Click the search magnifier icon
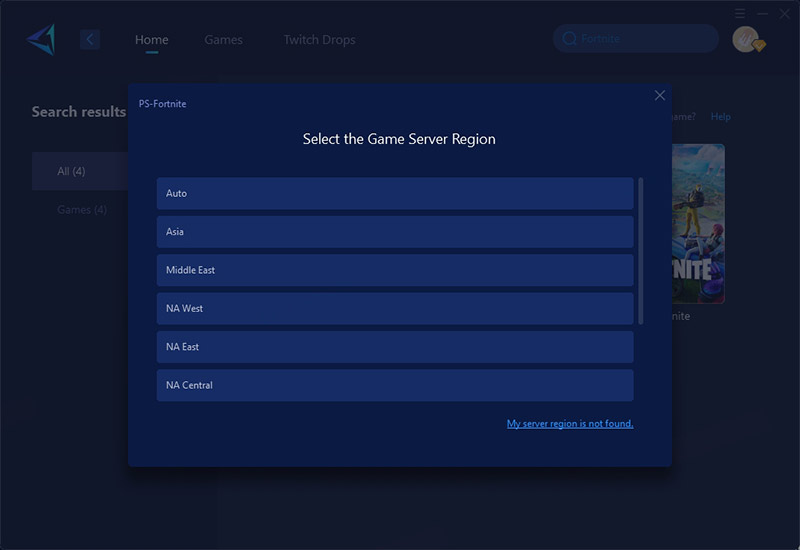This screenshot has width=800, height=550. [x=569, y=39]
